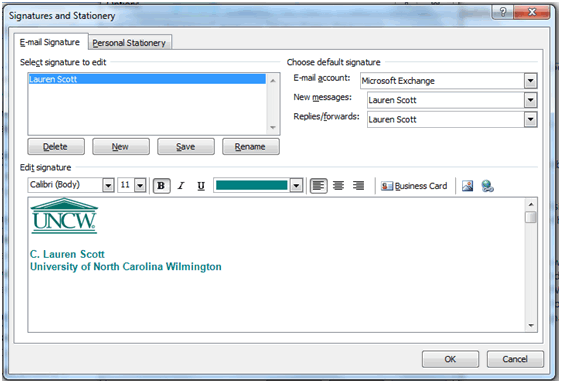Select the UNCW logo image
The width and height of the screenshot is (561, 383).
coord(64,216)
